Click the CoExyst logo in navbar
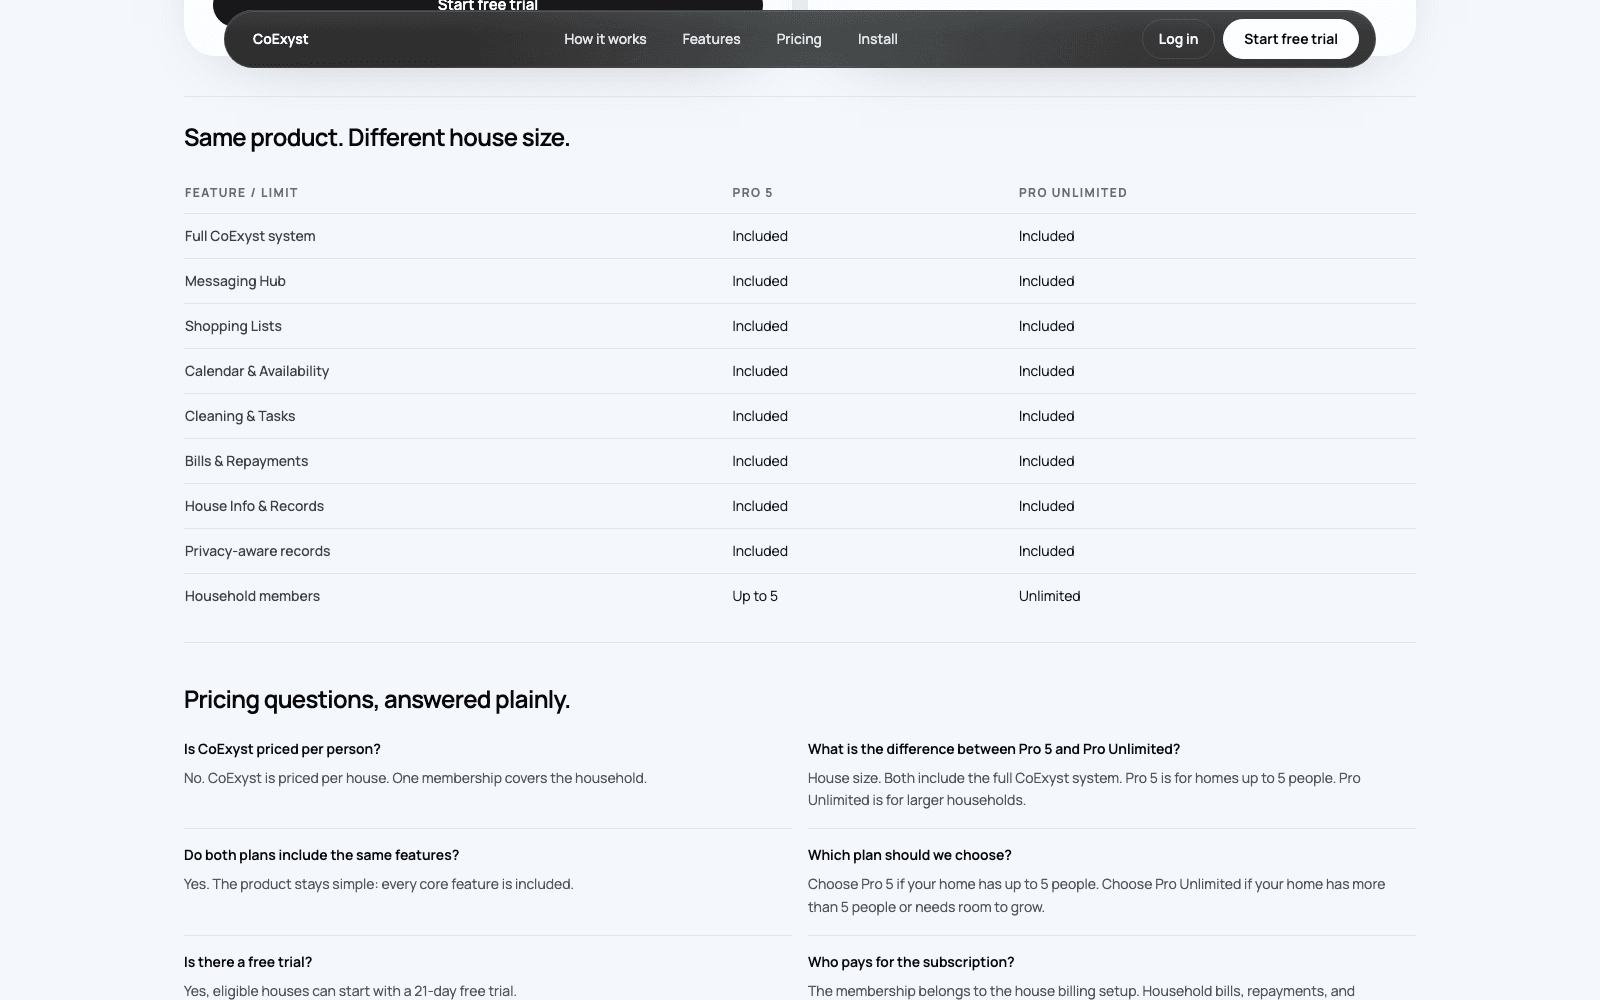The image size is (1600, 1000). 280,39
